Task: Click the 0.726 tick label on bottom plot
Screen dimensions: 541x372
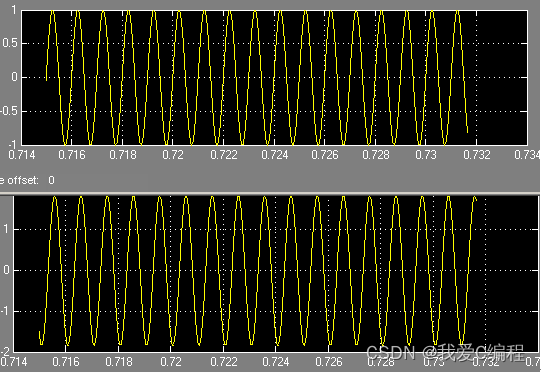Action: (x=329, y=362)
